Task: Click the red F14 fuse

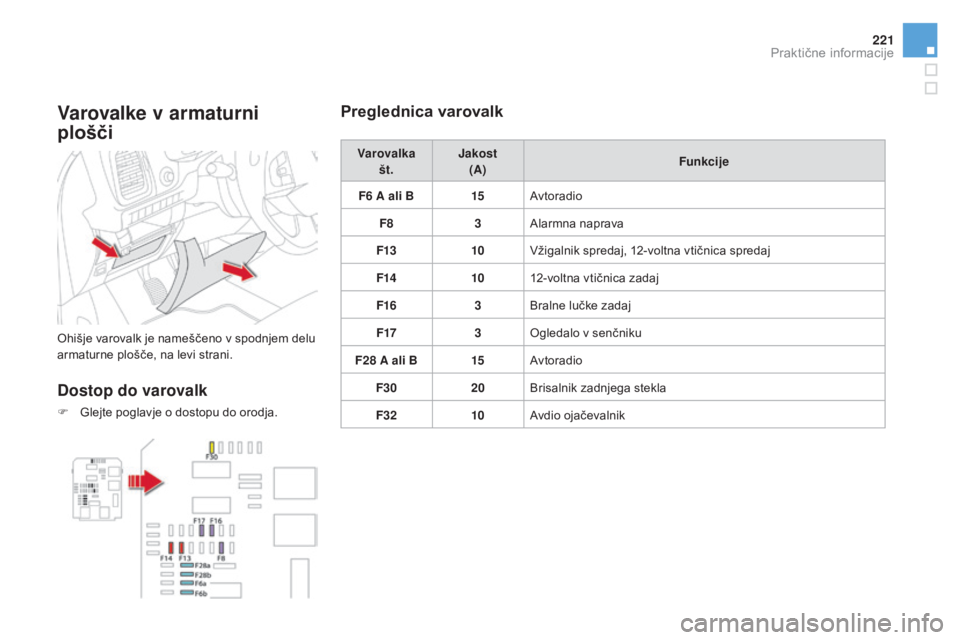Action: pyautogui.click(x=170, y=548)
